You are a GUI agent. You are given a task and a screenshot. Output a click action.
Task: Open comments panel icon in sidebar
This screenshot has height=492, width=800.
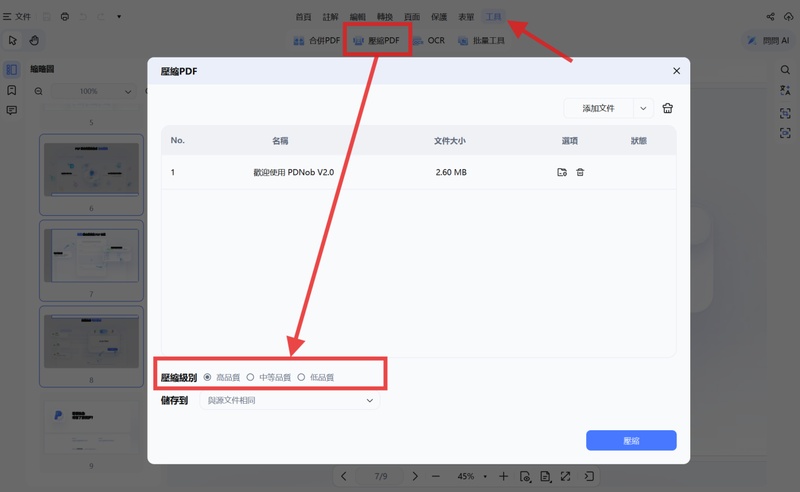[12, 110]
